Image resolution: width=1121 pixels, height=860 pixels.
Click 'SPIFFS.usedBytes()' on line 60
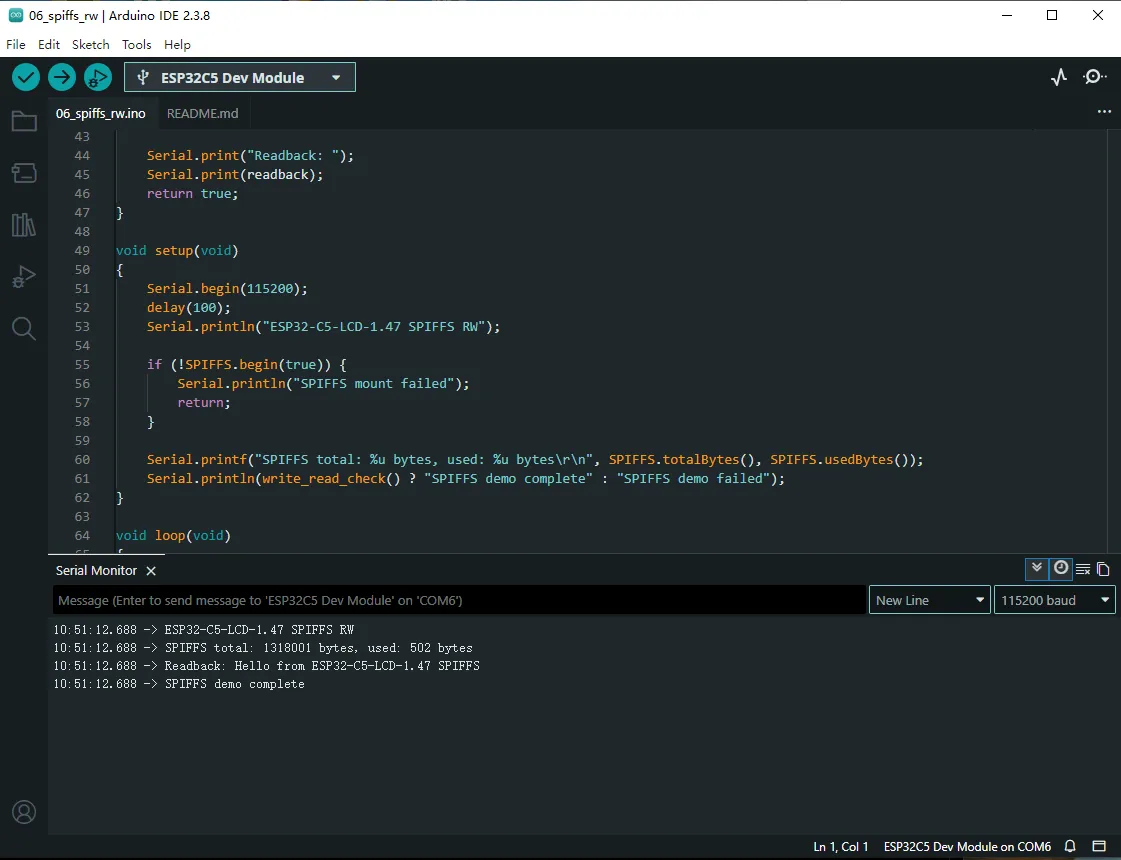[x=839, y=460]
